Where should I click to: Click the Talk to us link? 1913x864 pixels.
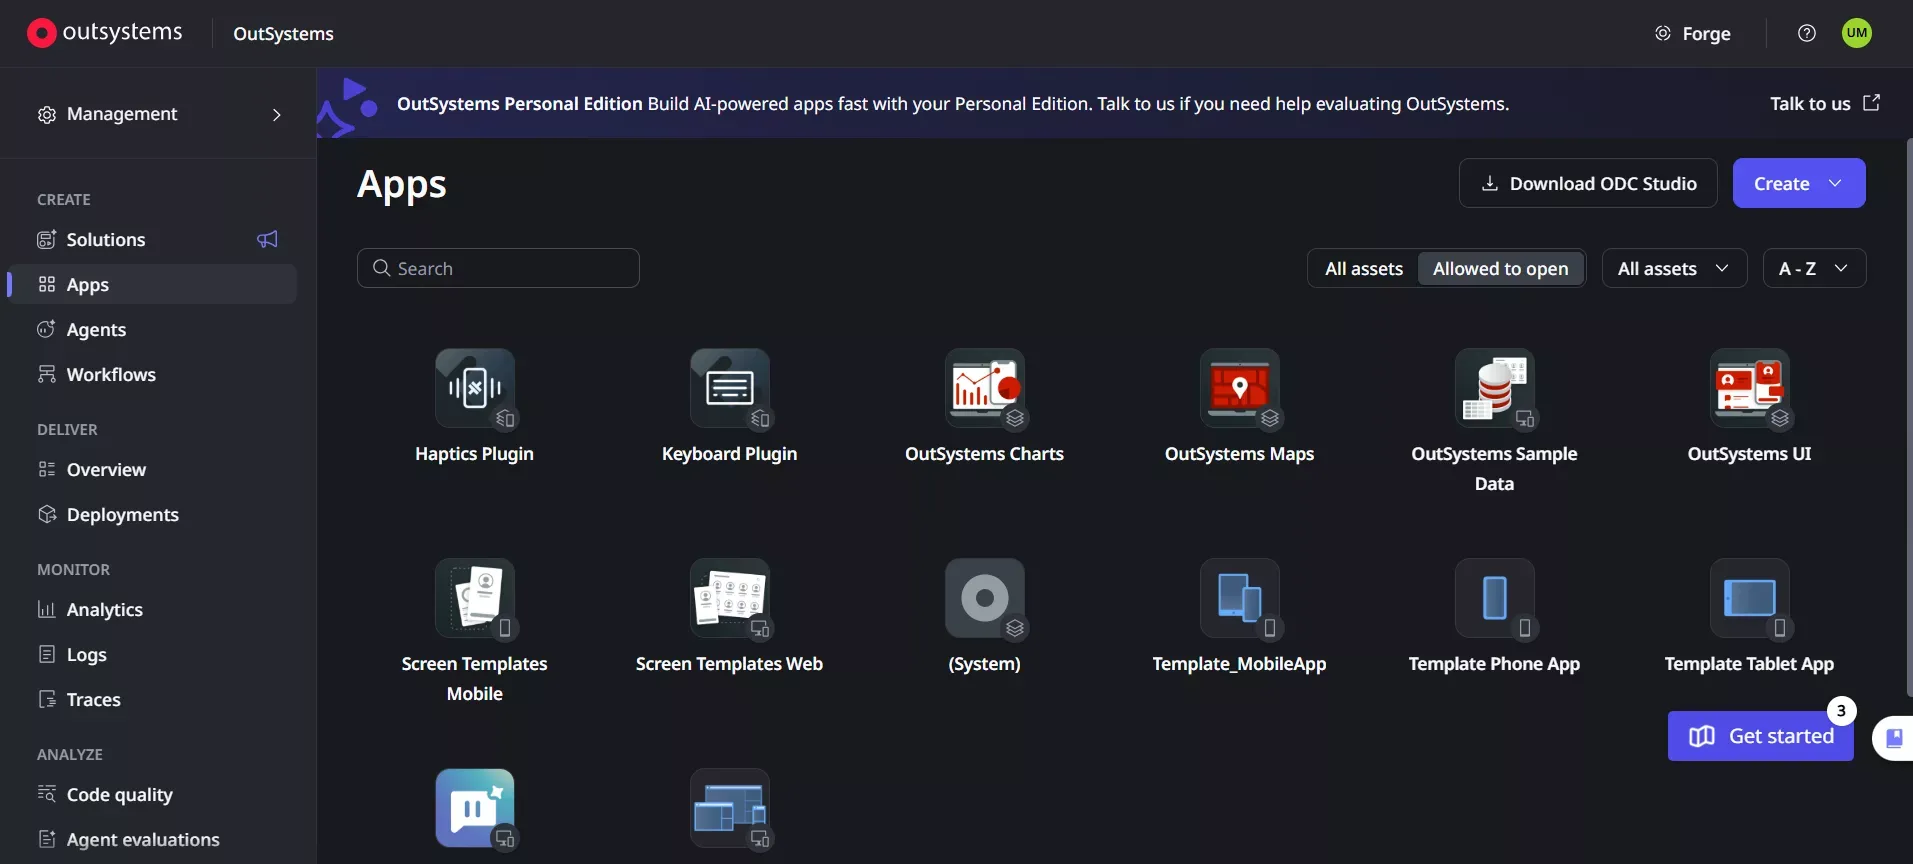click(x=1825, y=103)
